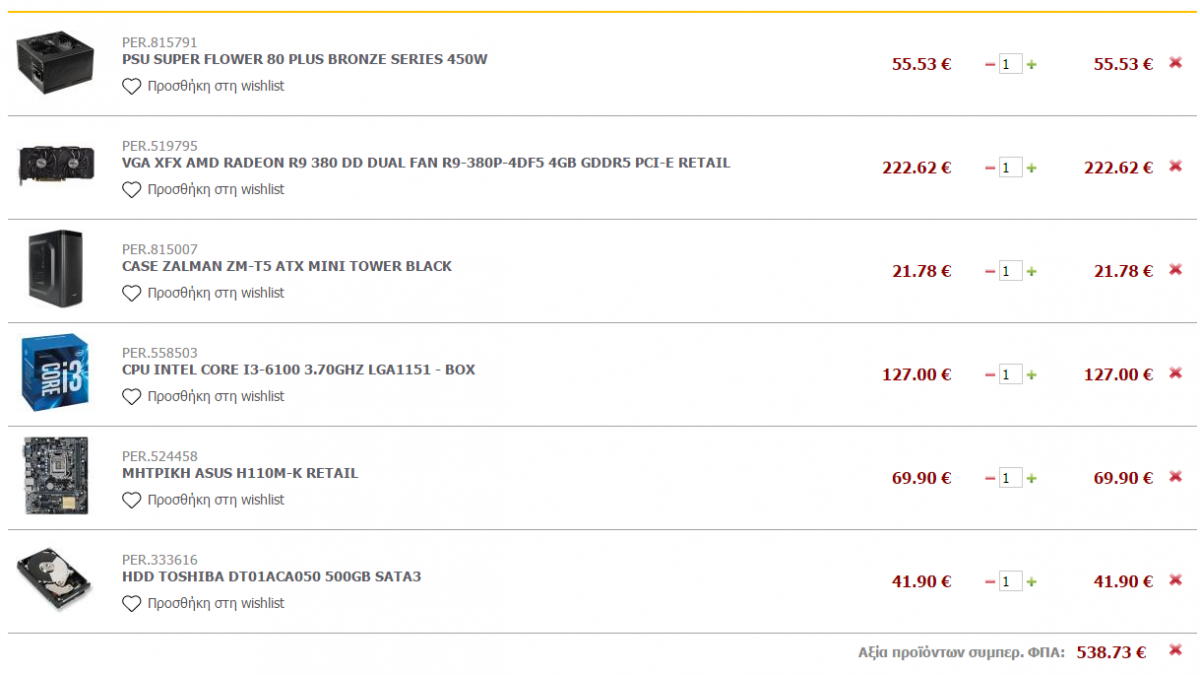Click wishlist heart under Radeon R9 380
This screenshot has height=675, width=1200.
tap(132, 189)
